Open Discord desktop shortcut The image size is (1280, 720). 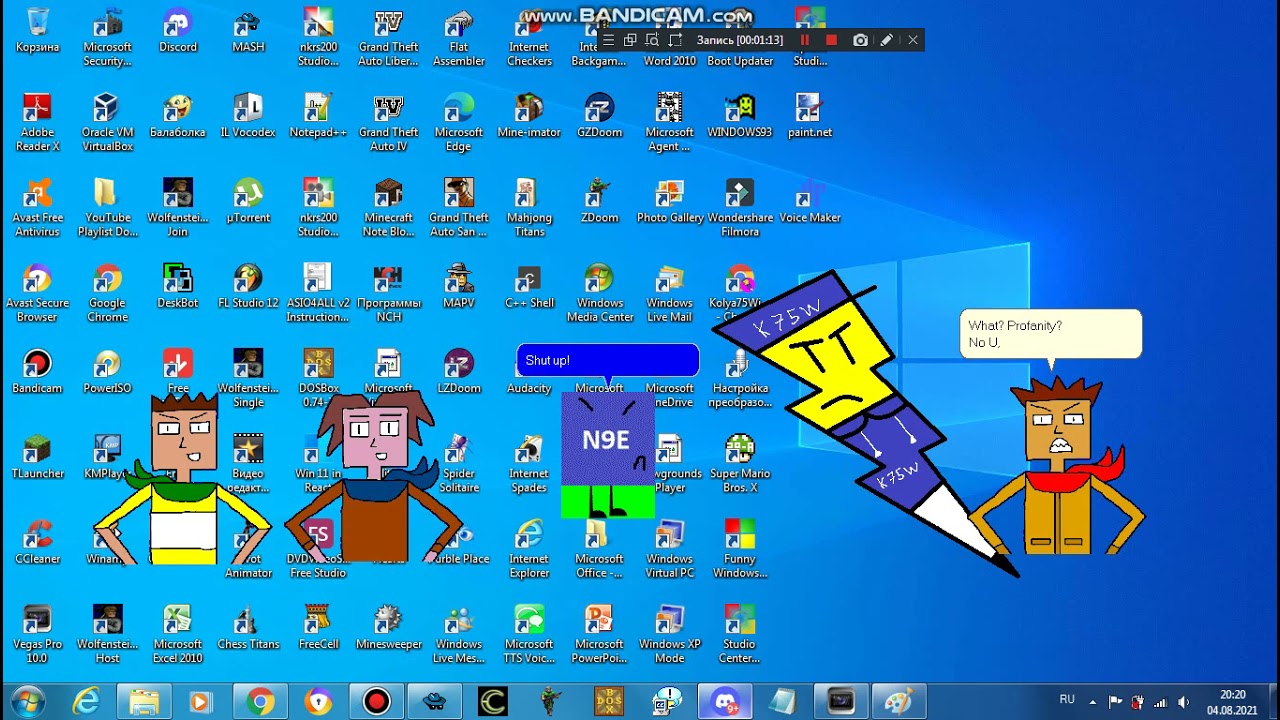coord(178,31)
